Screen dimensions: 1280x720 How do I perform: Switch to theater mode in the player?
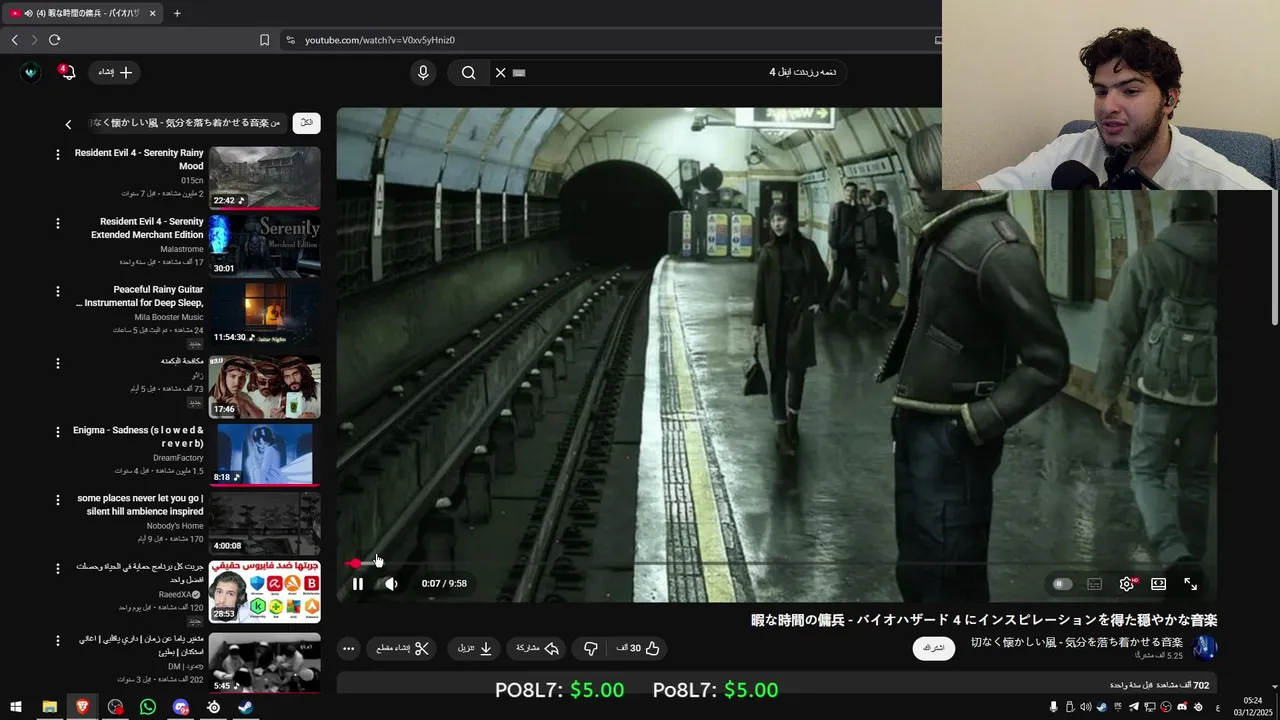pyautogui.click(x=1159, y=584)
